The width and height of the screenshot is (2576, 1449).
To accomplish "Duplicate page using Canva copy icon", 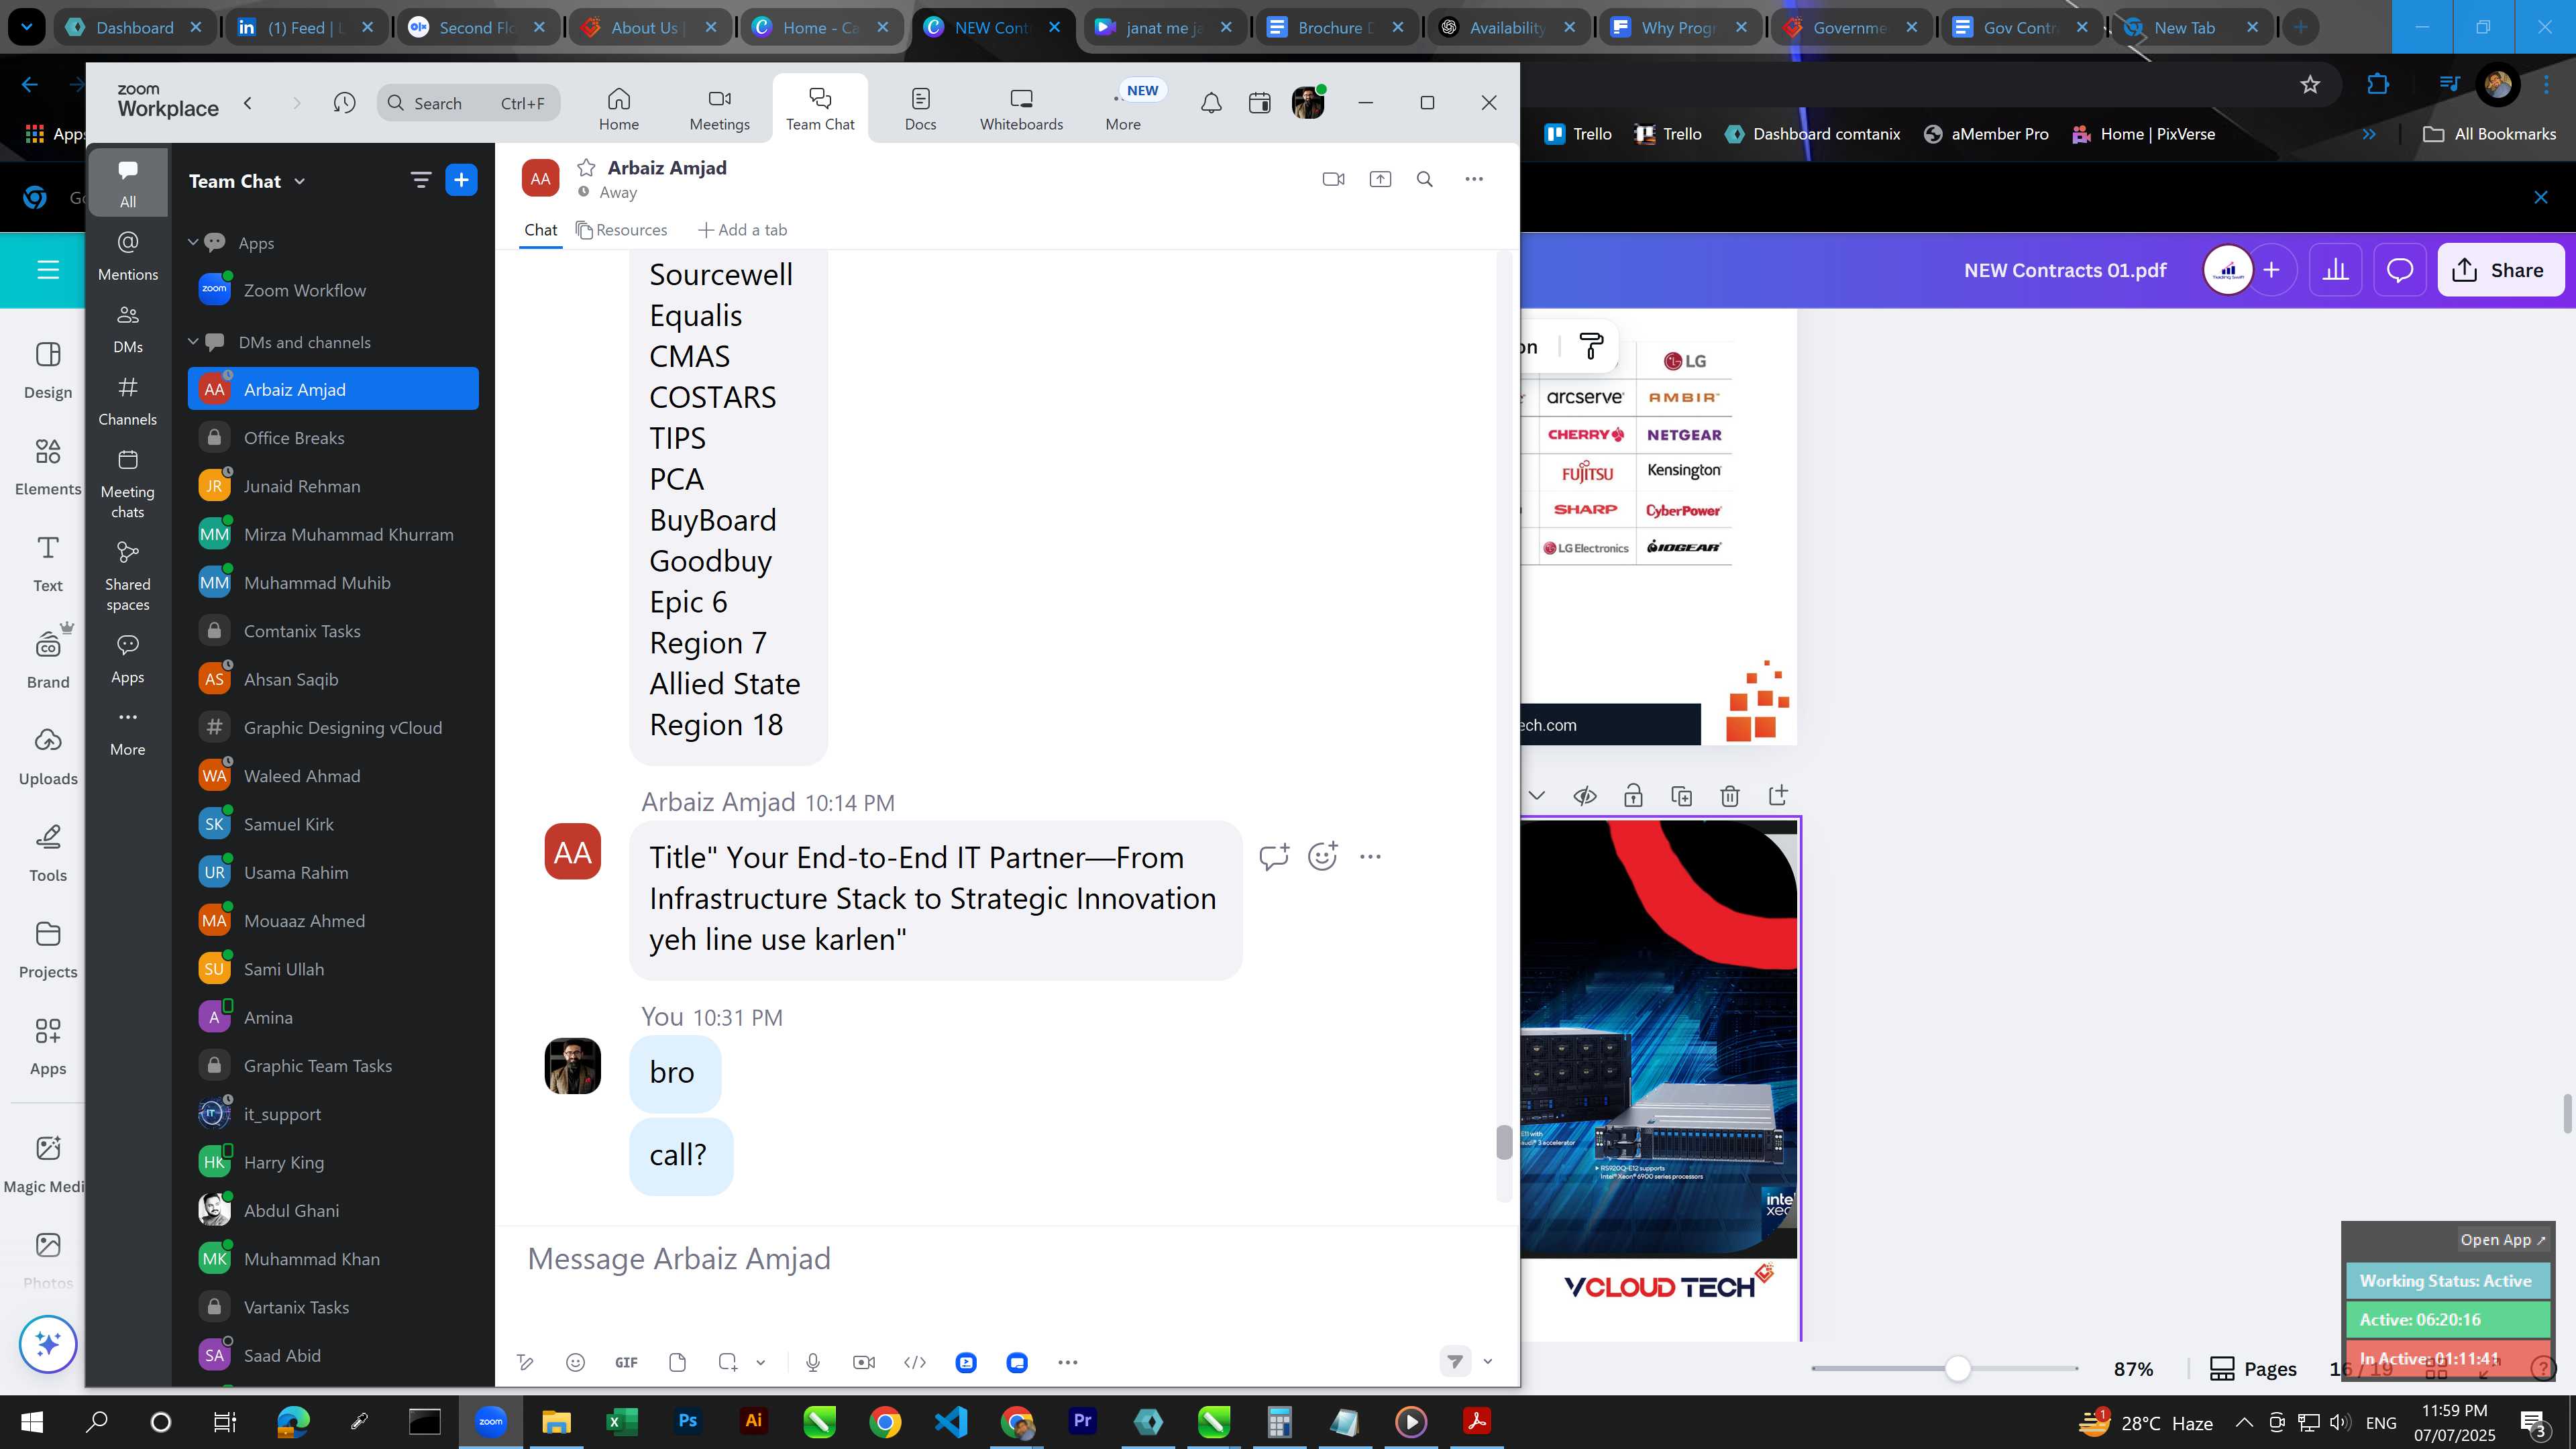I will 1681,796.
